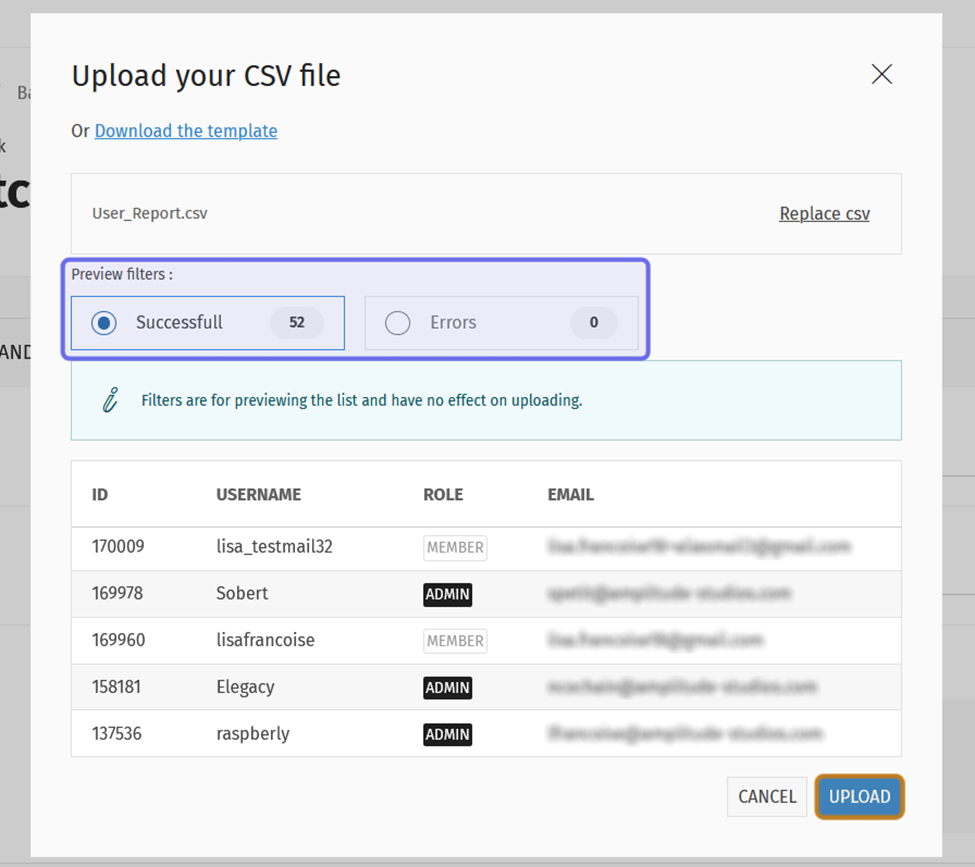
Task: Click the 0 errors count badge
Action: [x=594, y=323]
